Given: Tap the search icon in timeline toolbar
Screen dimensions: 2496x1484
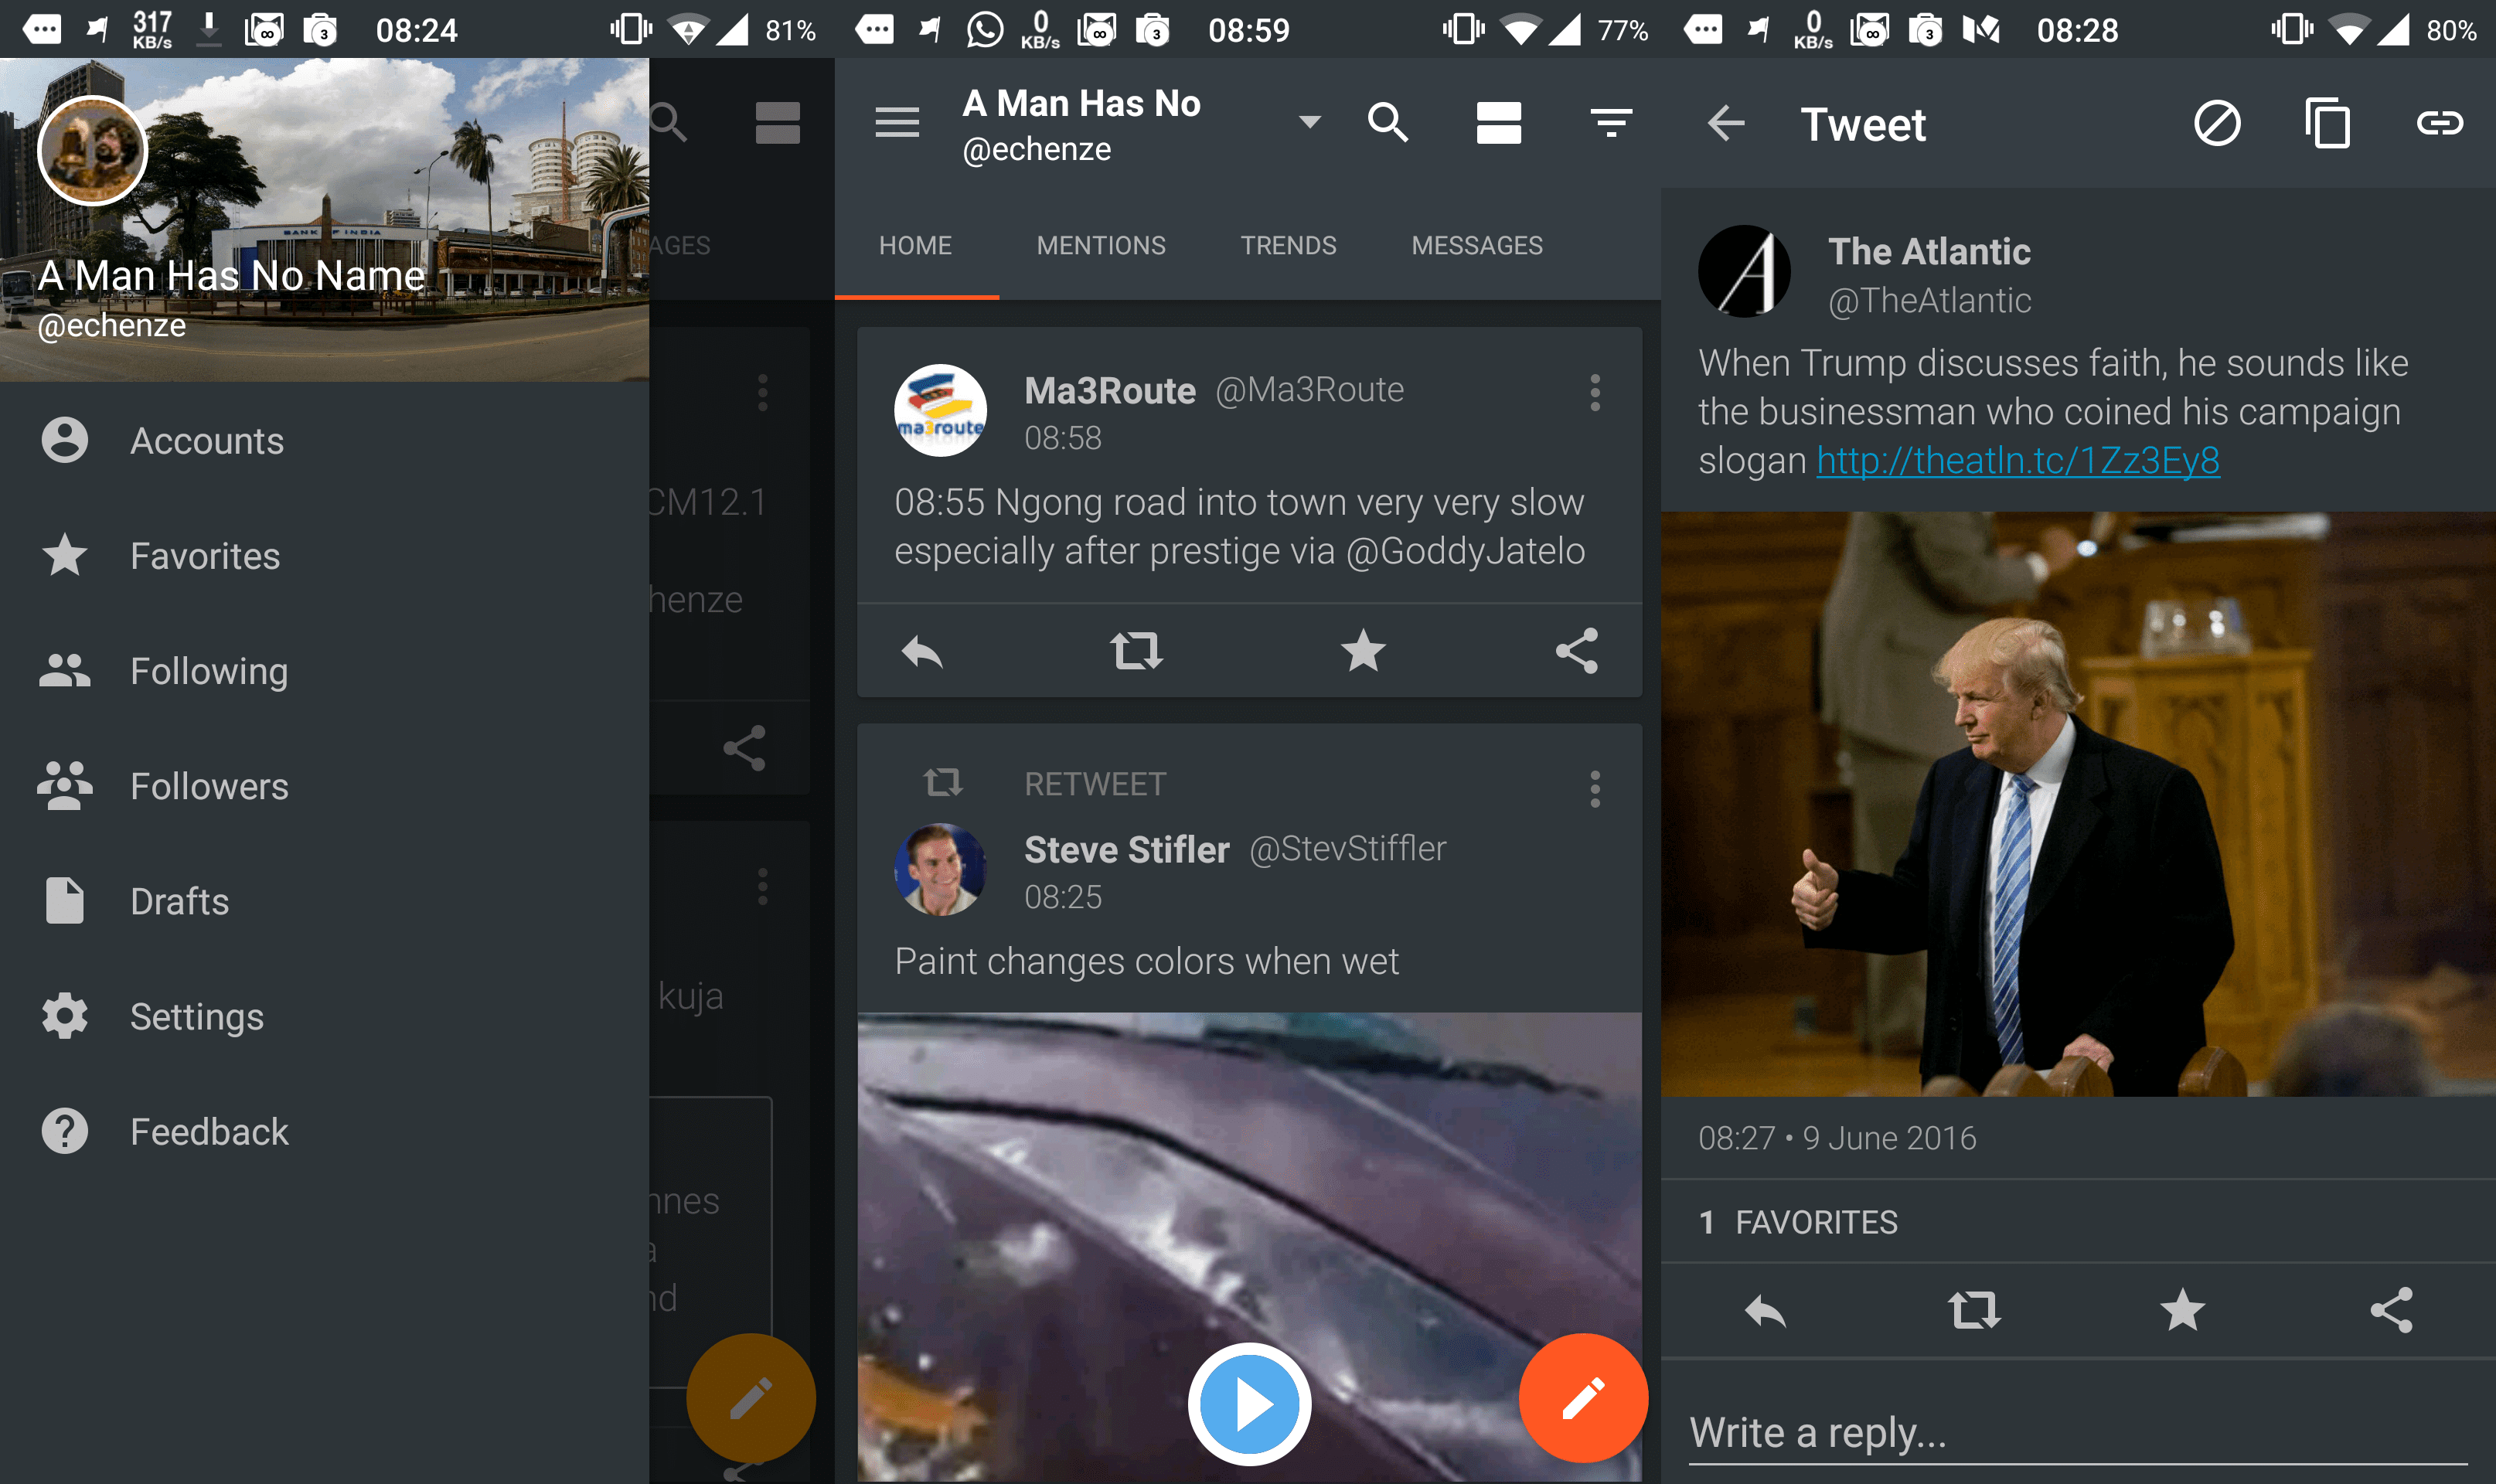Looking at the screenshot, I should pyautogui.click(x=1388, y=123).
